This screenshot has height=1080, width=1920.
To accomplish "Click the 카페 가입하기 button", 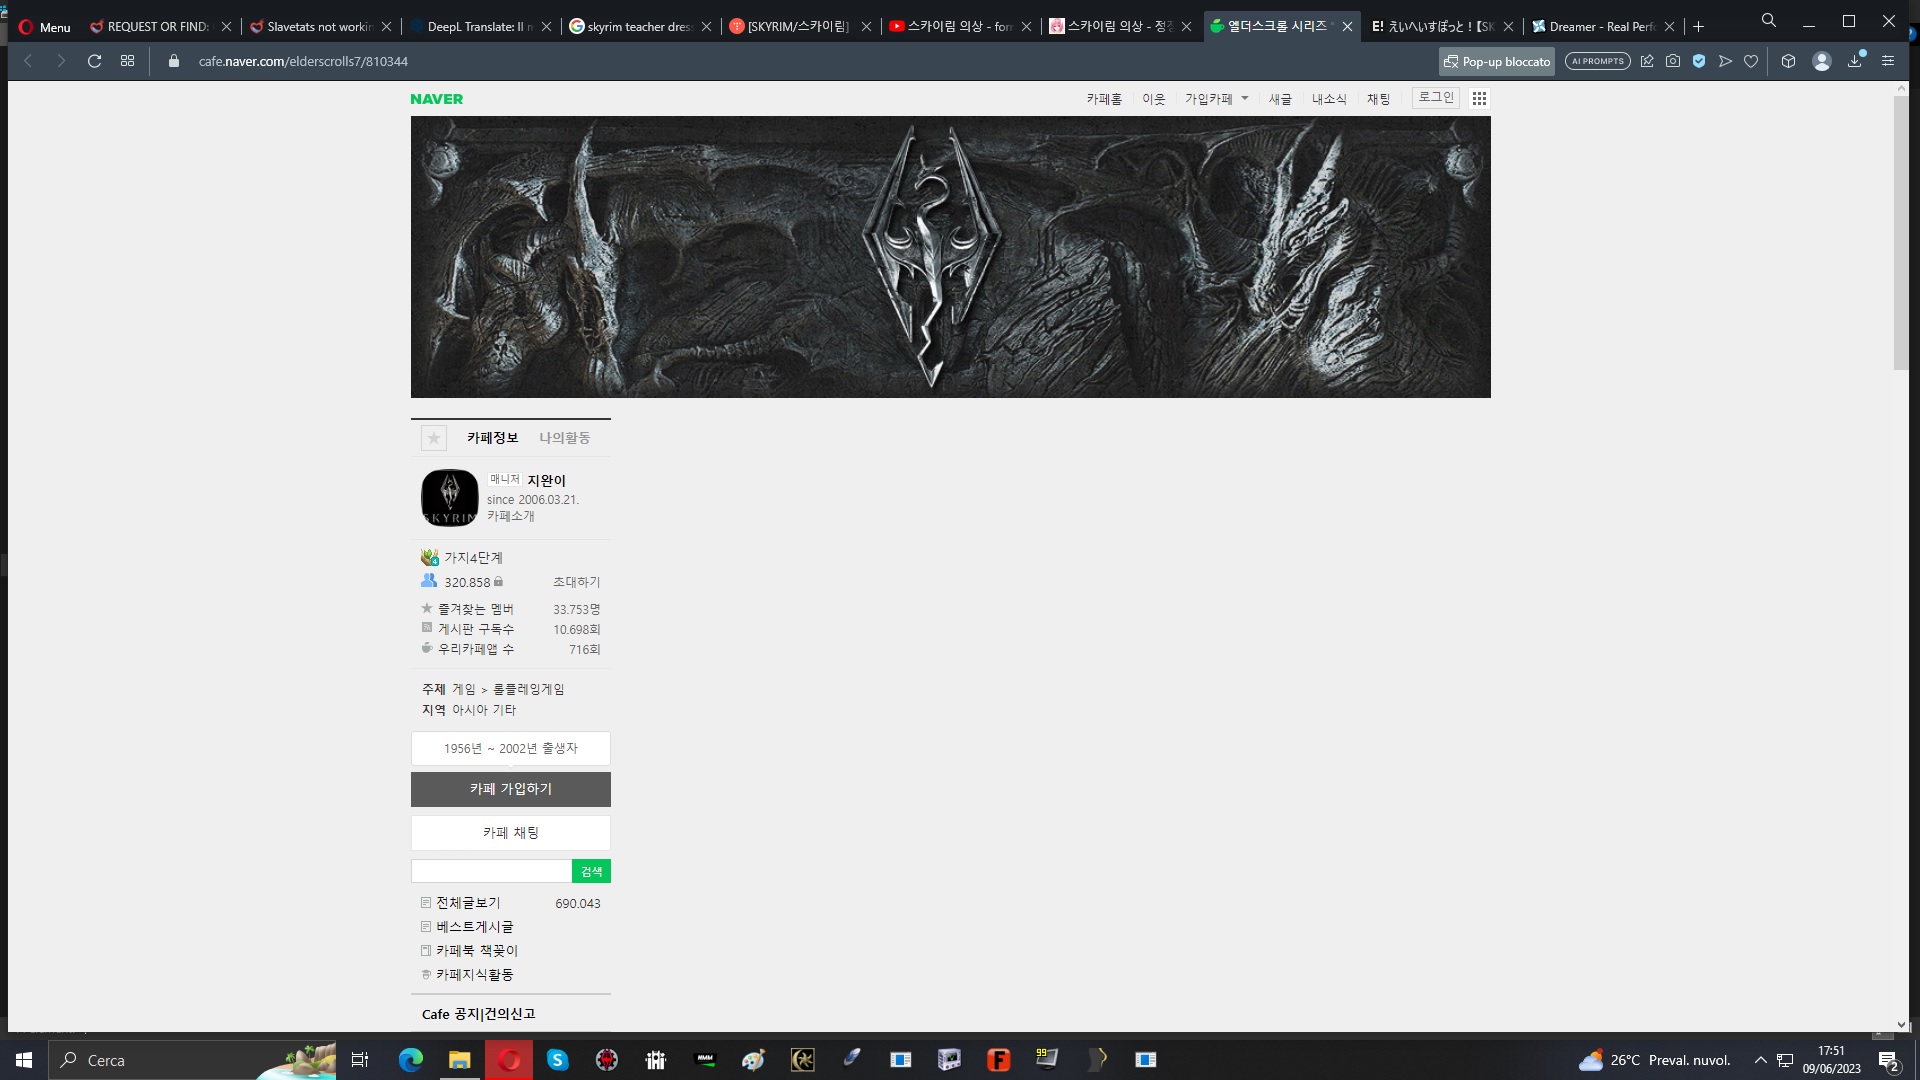I will pyautogui.click(x=510, y=789).
